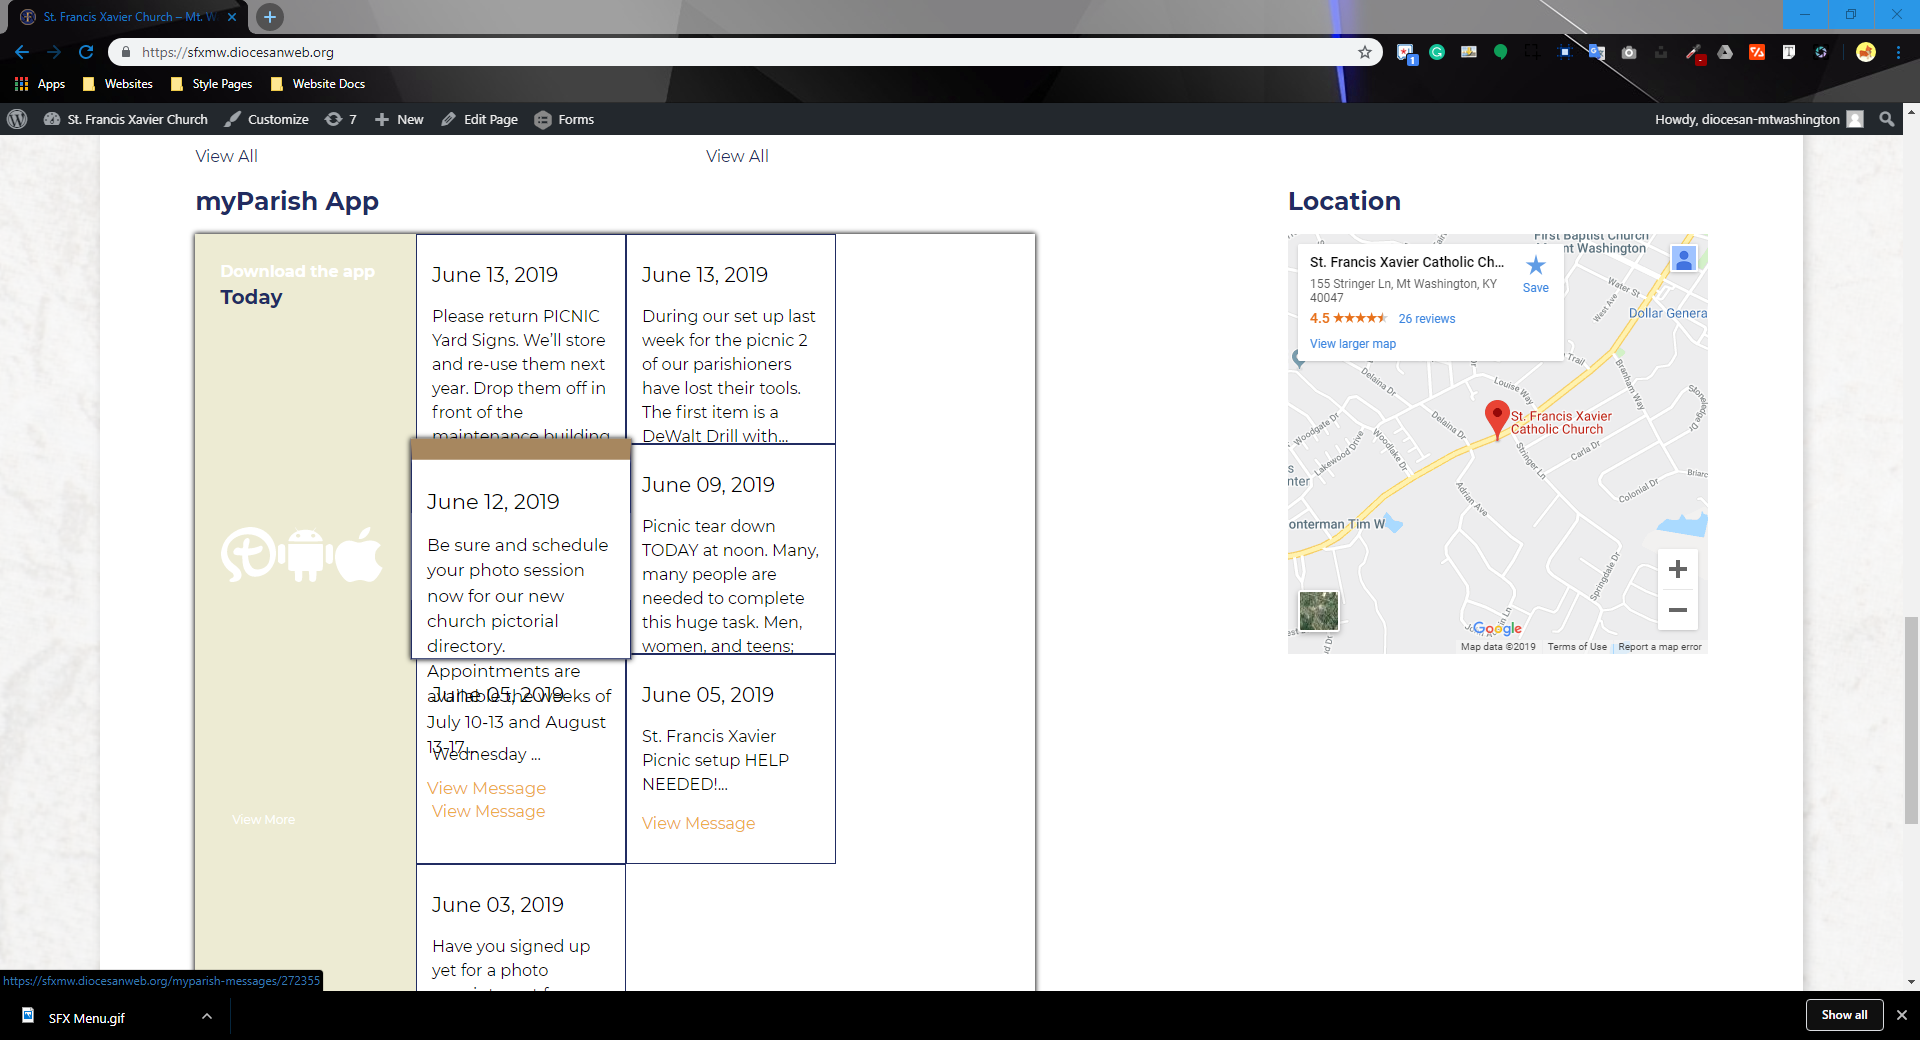Open admin bar search magnifier
This screenshot has height=1040, width=1920.
tap(1886, 119)
